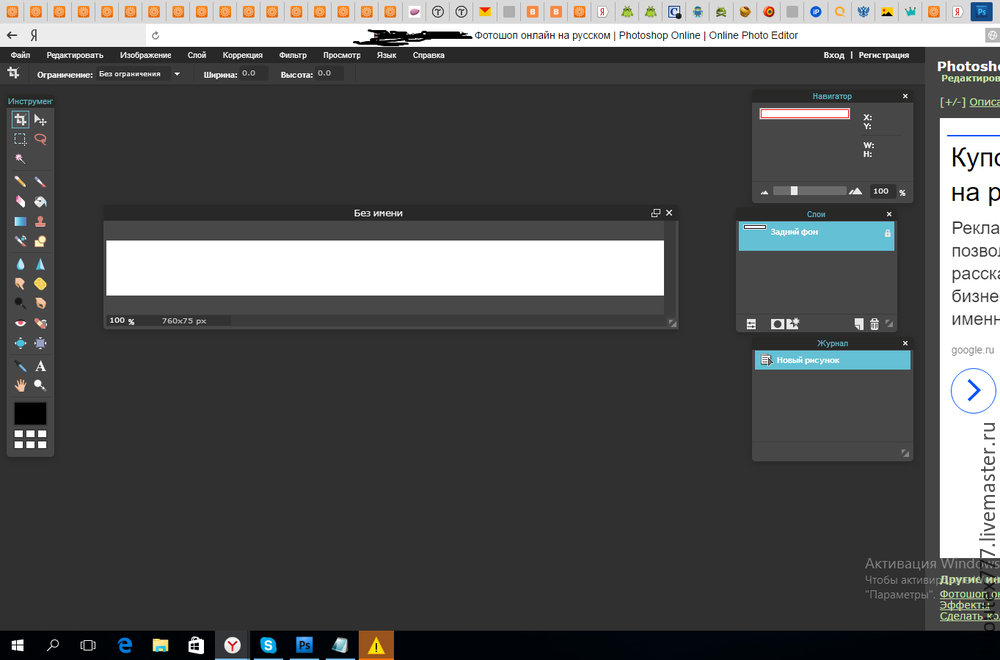This screenshot has width=1000, height=660.
Task: Select the Brush tool
Action: (x=40, y=182)
